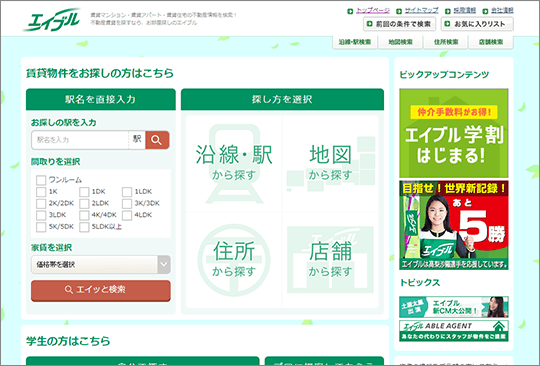Switch to 沿線・駅検索 tab
The width and height of the screenshot is (540, 366).
[x=355, y=42]
